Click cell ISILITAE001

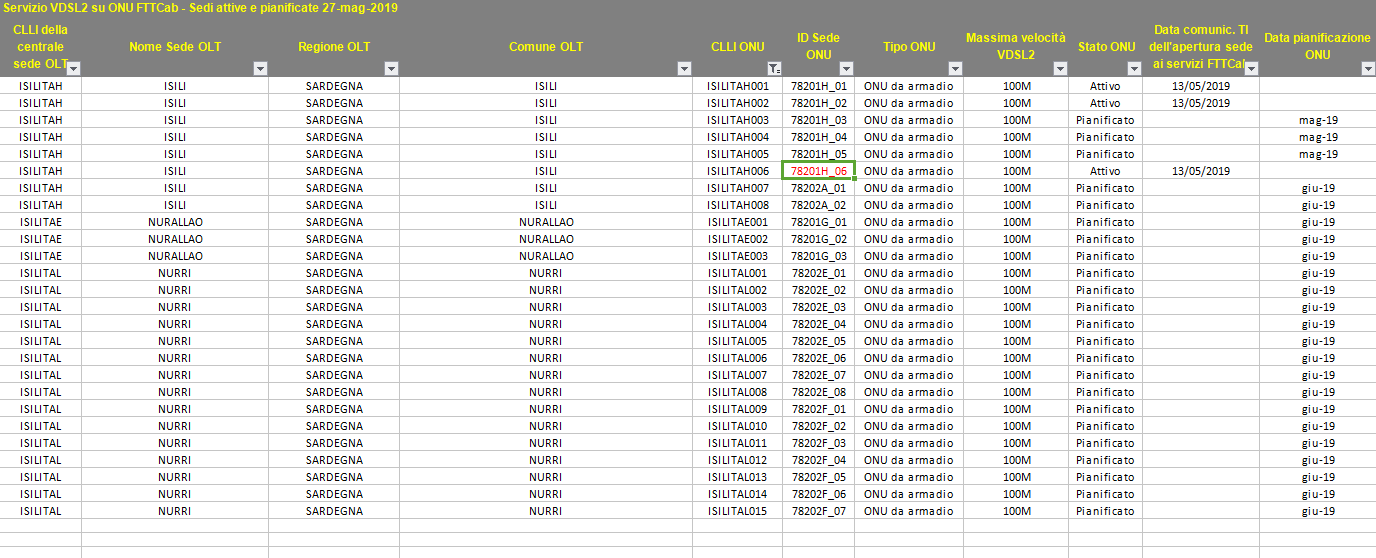pyautogui.click(x=738, y=222)
